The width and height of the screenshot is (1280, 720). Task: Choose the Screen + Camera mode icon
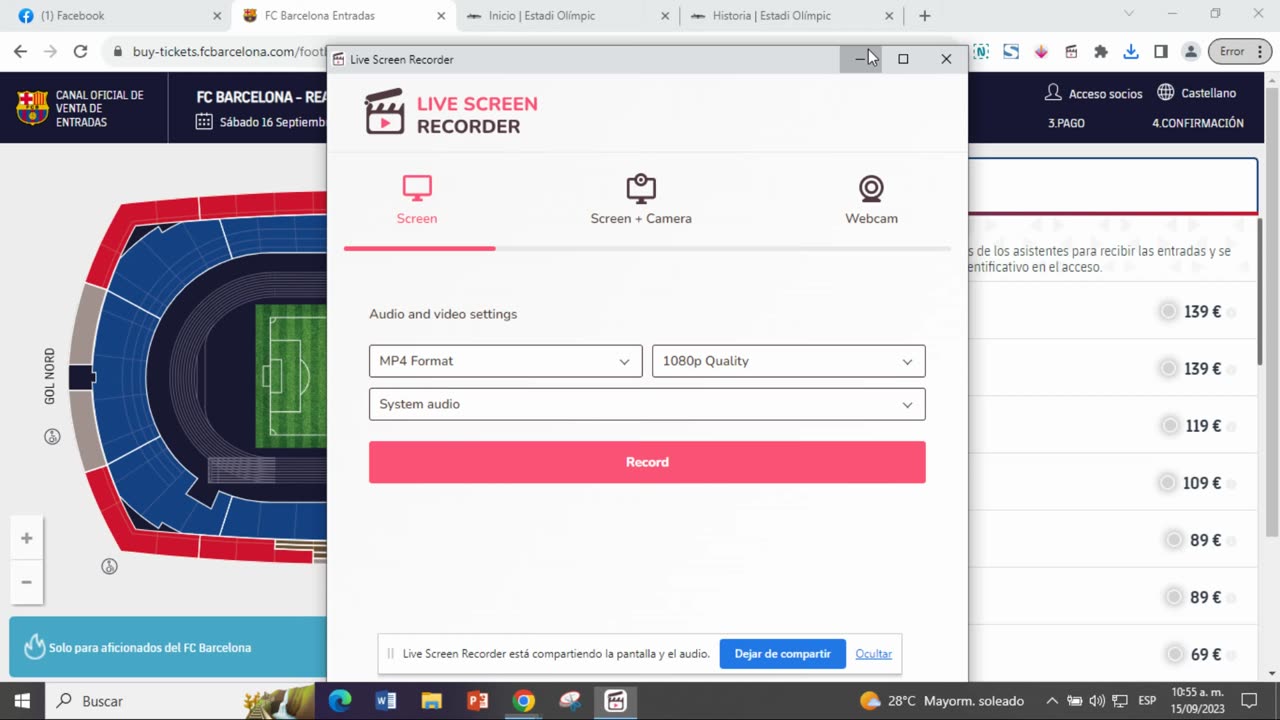tap(641, 188)
